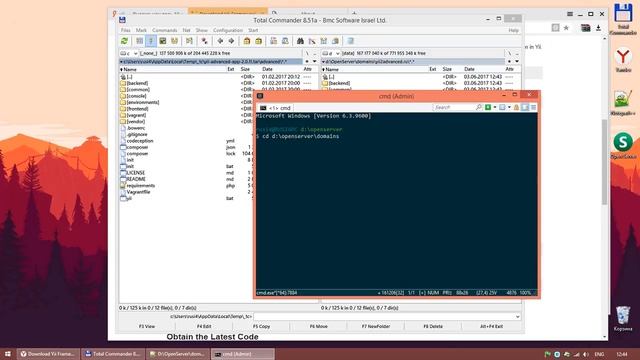The image size is (640, 360).
Task: Select the Brief view icon in Total Commander toolbar
Action: pyautogui.click(x=139, y=41)
